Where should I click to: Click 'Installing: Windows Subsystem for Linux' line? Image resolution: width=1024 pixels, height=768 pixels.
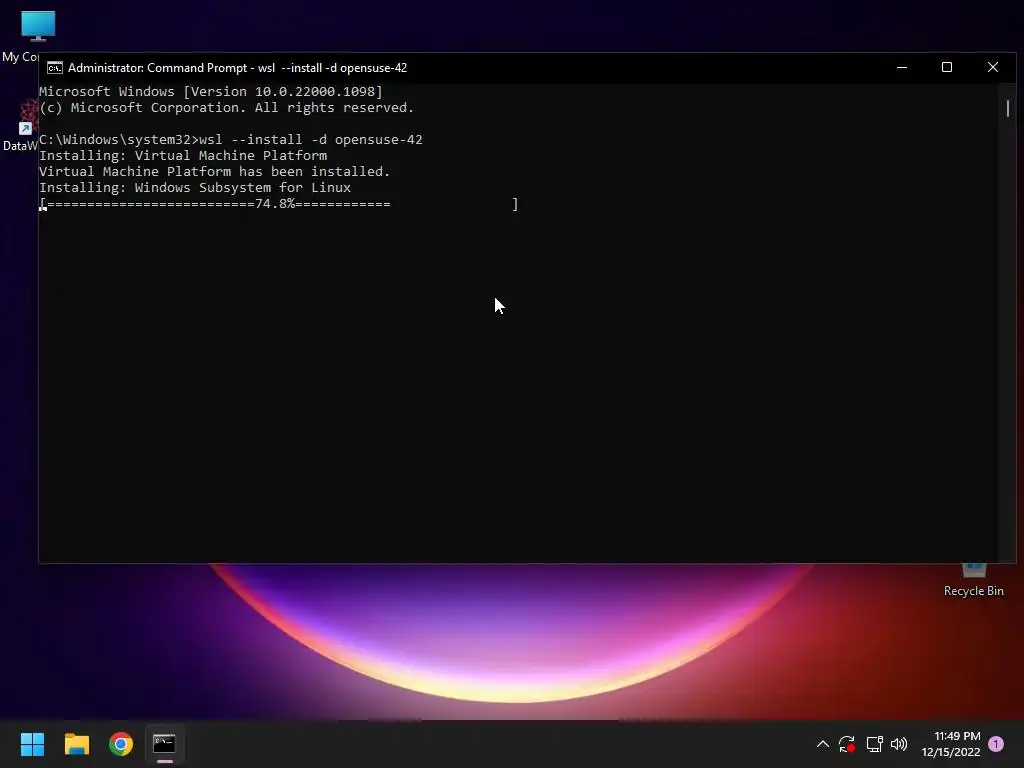point(195,187)
